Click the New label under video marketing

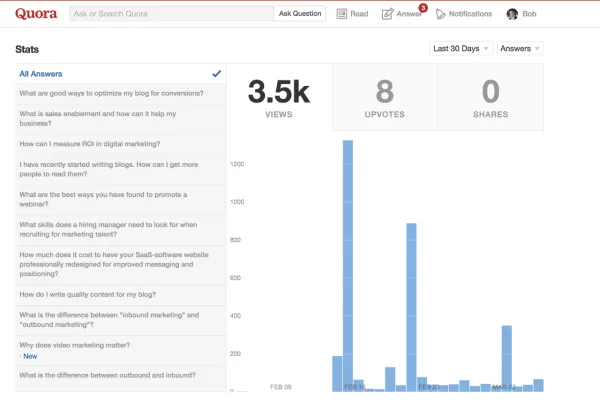tap(30, 356)
